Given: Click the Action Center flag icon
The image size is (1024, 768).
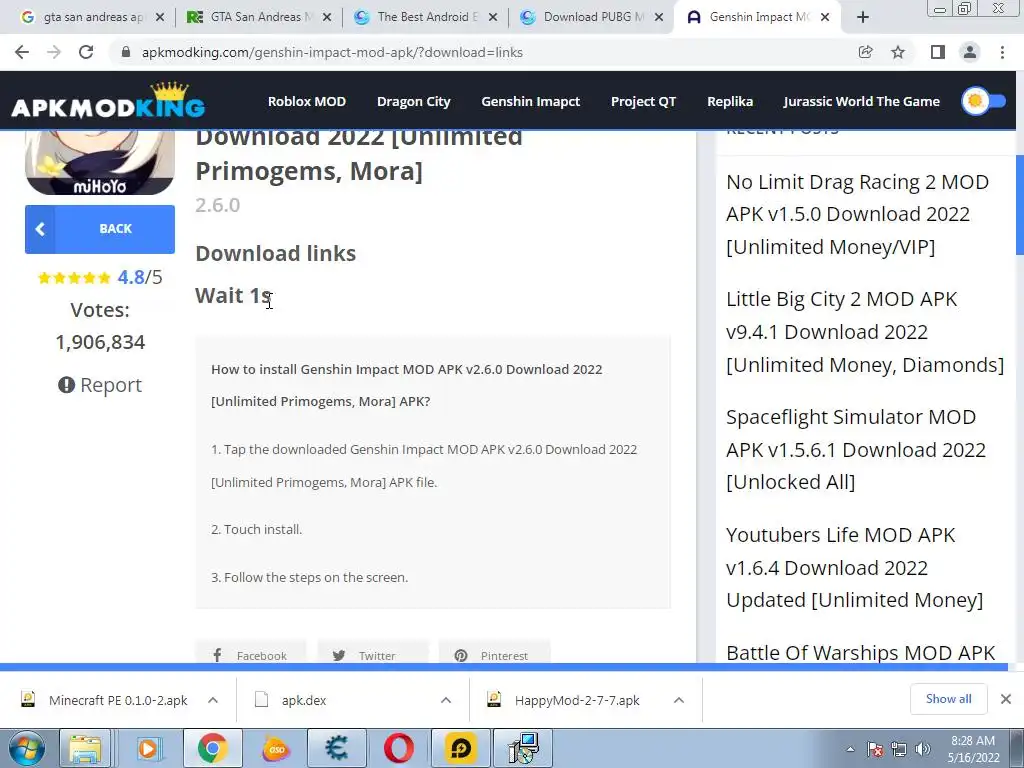Looking at the screenshot, I should (875, 749).
